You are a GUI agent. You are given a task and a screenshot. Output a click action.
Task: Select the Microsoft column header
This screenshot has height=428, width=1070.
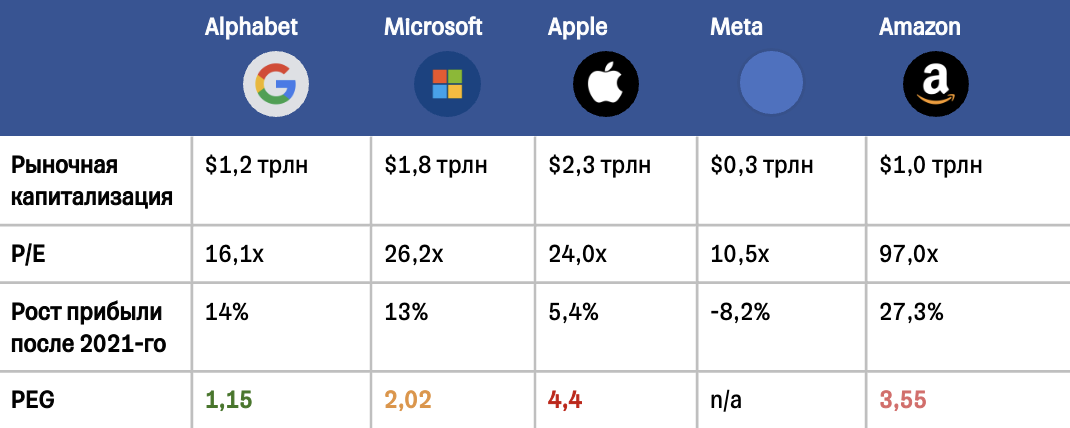pos(432,27)
